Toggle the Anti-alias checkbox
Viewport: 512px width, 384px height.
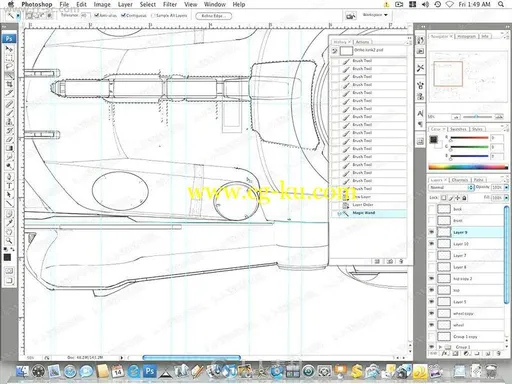[97, 15]
